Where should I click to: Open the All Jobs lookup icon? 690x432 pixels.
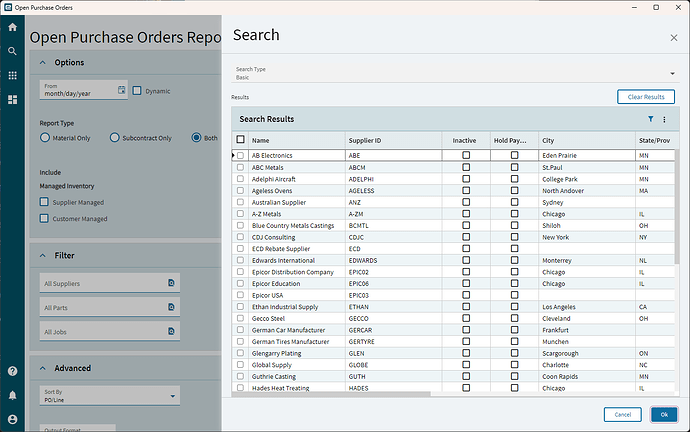171,331
